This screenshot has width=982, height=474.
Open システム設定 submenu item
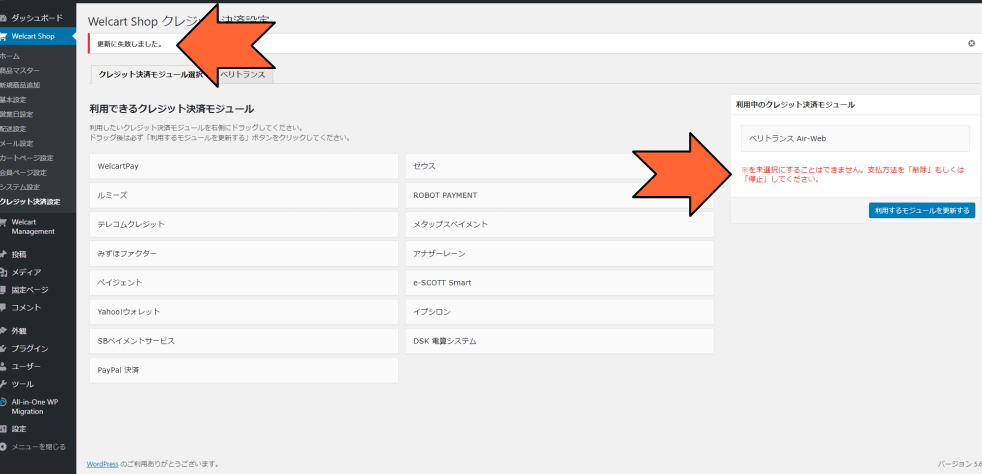(x=20, y=187)
